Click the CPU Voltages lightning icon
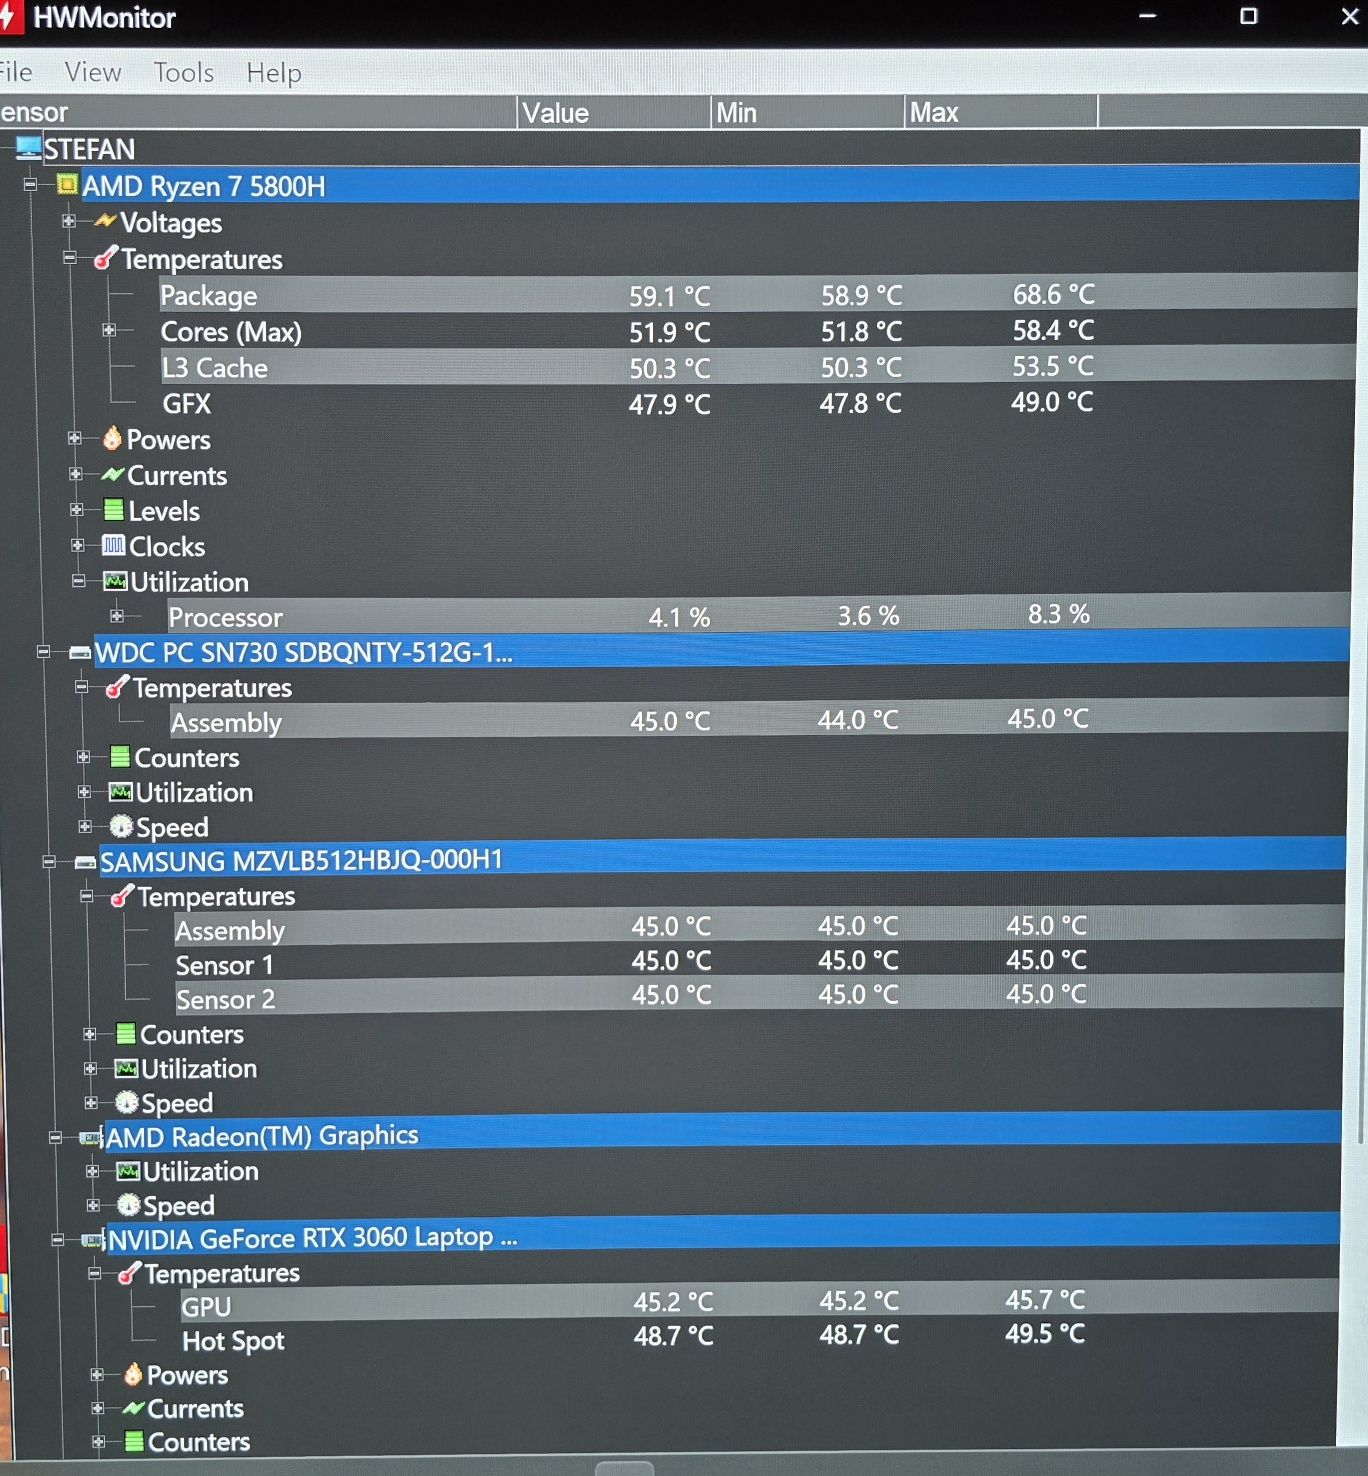Screen dimensions: 1368x1476 pos(105,221)
